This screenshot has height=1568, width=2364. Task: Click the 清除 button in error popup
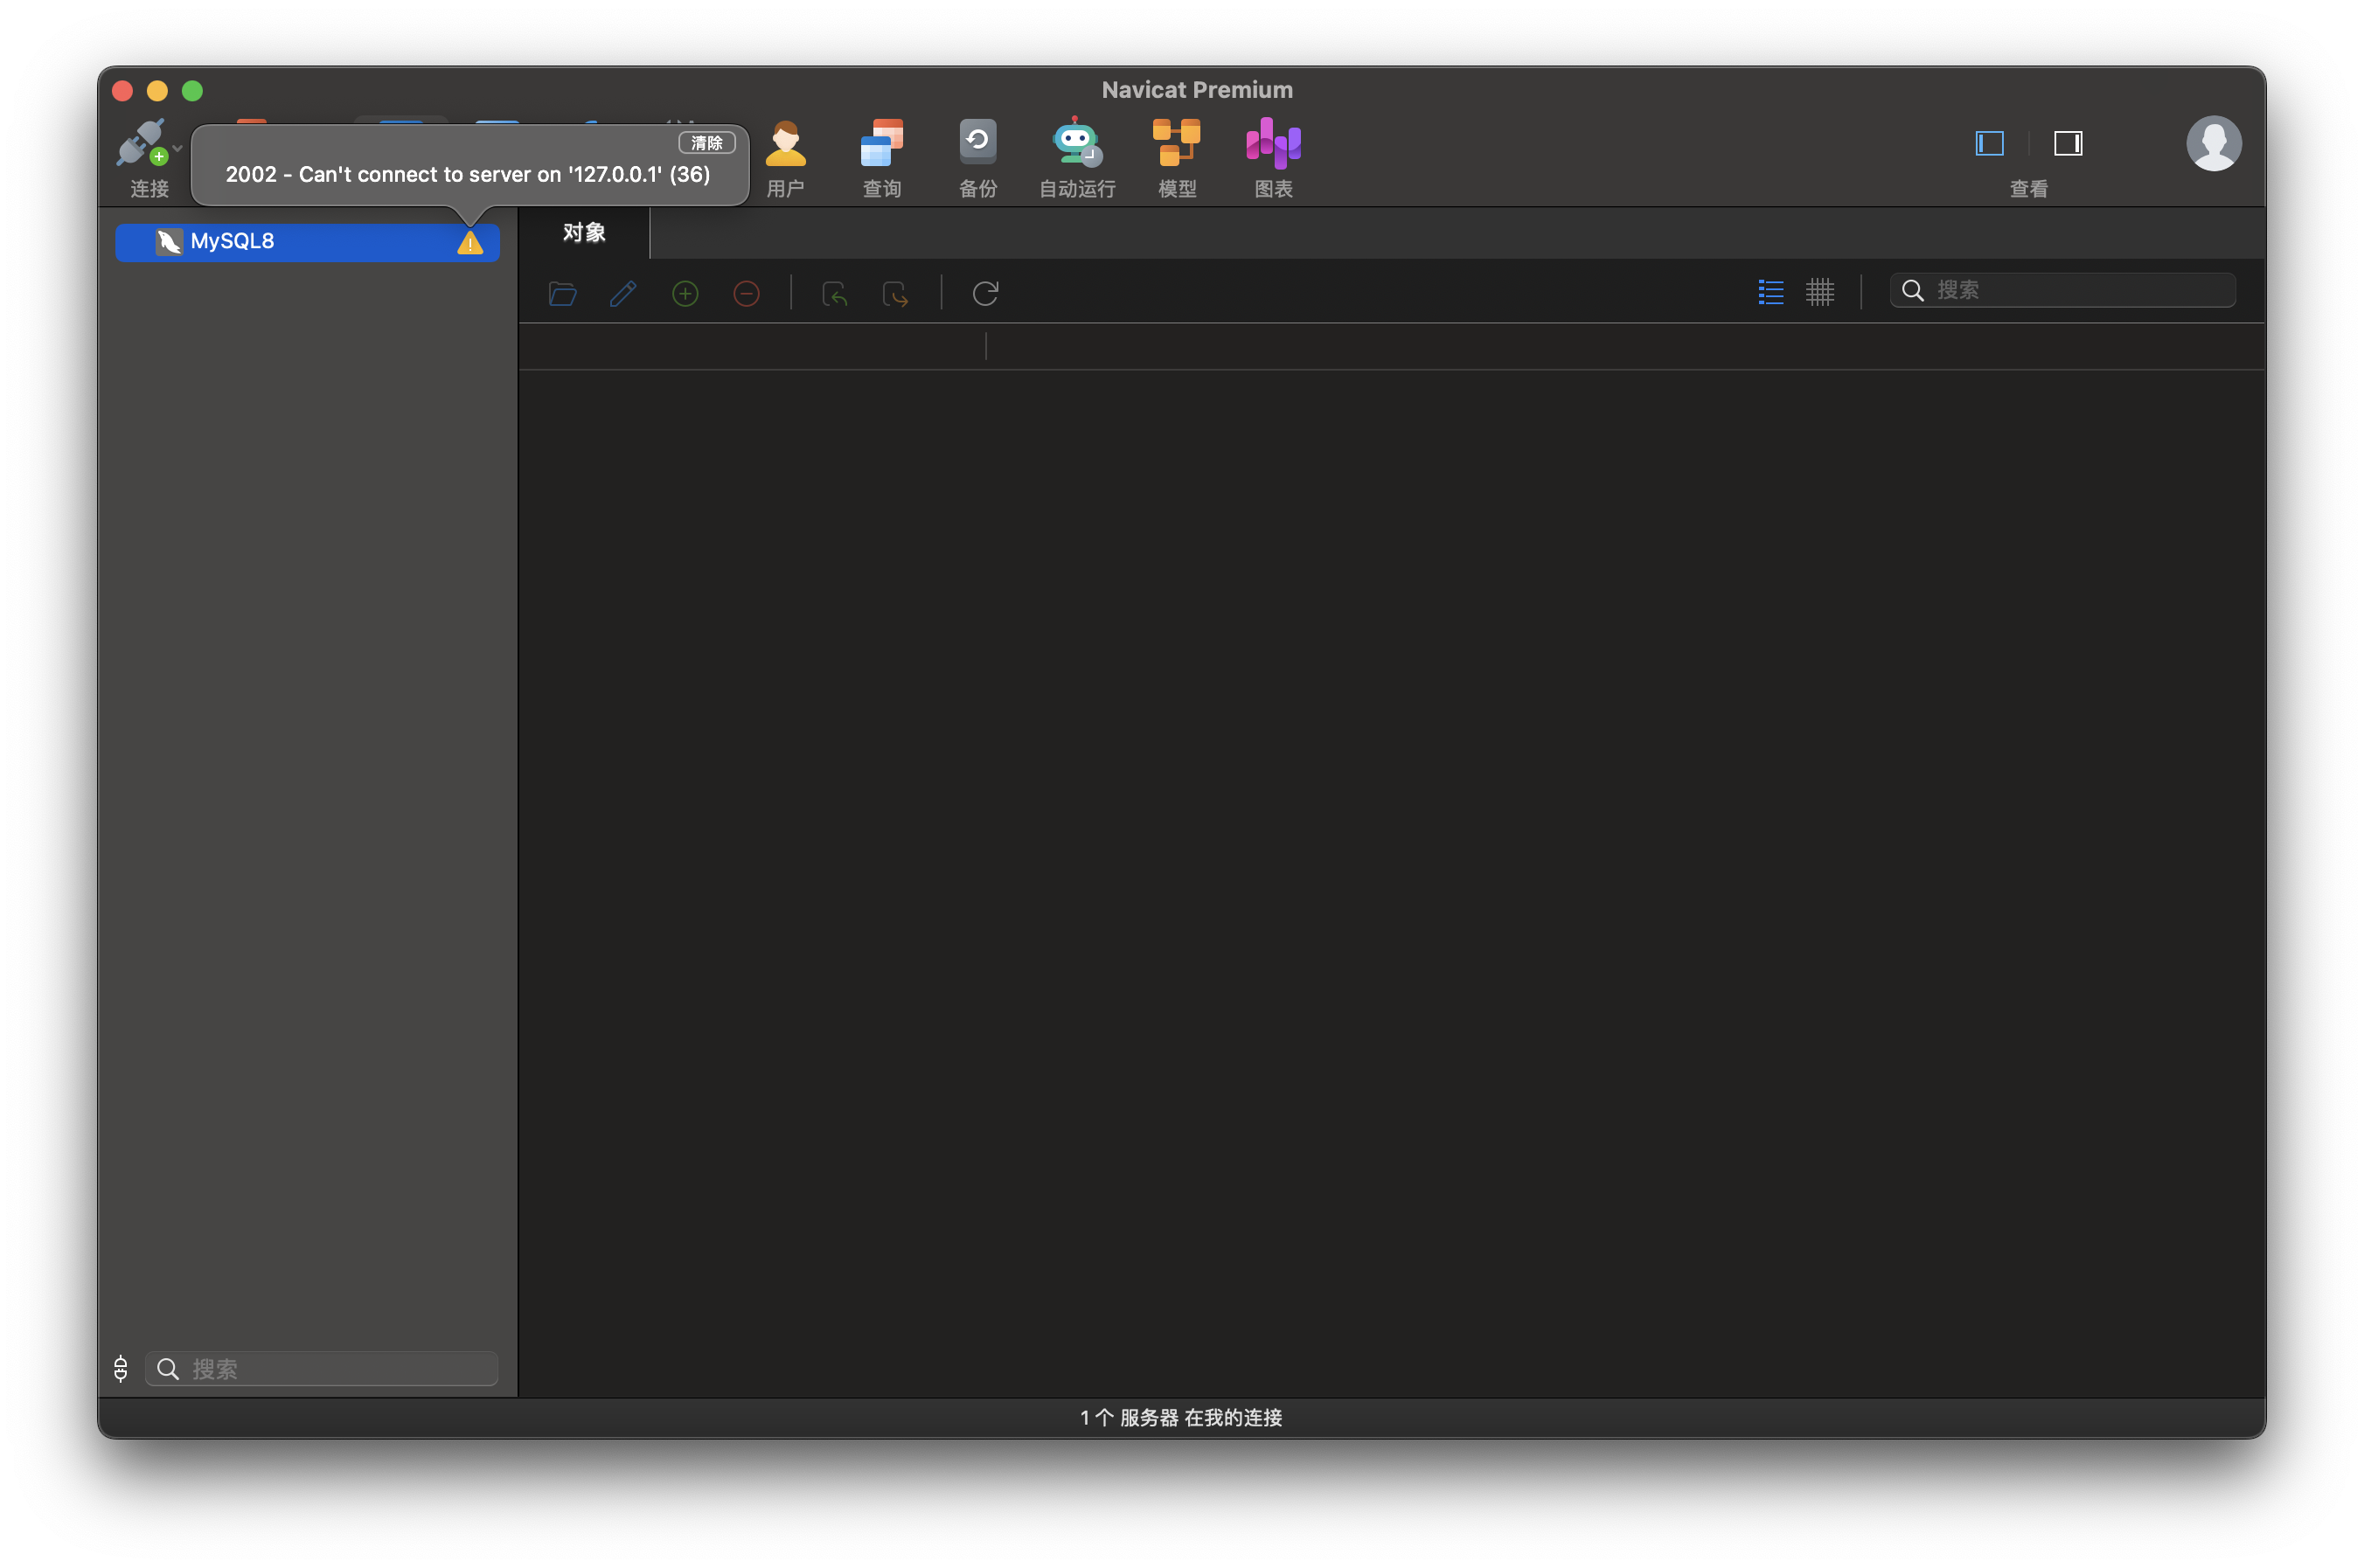pyautogui.click(x=706, y=143)
